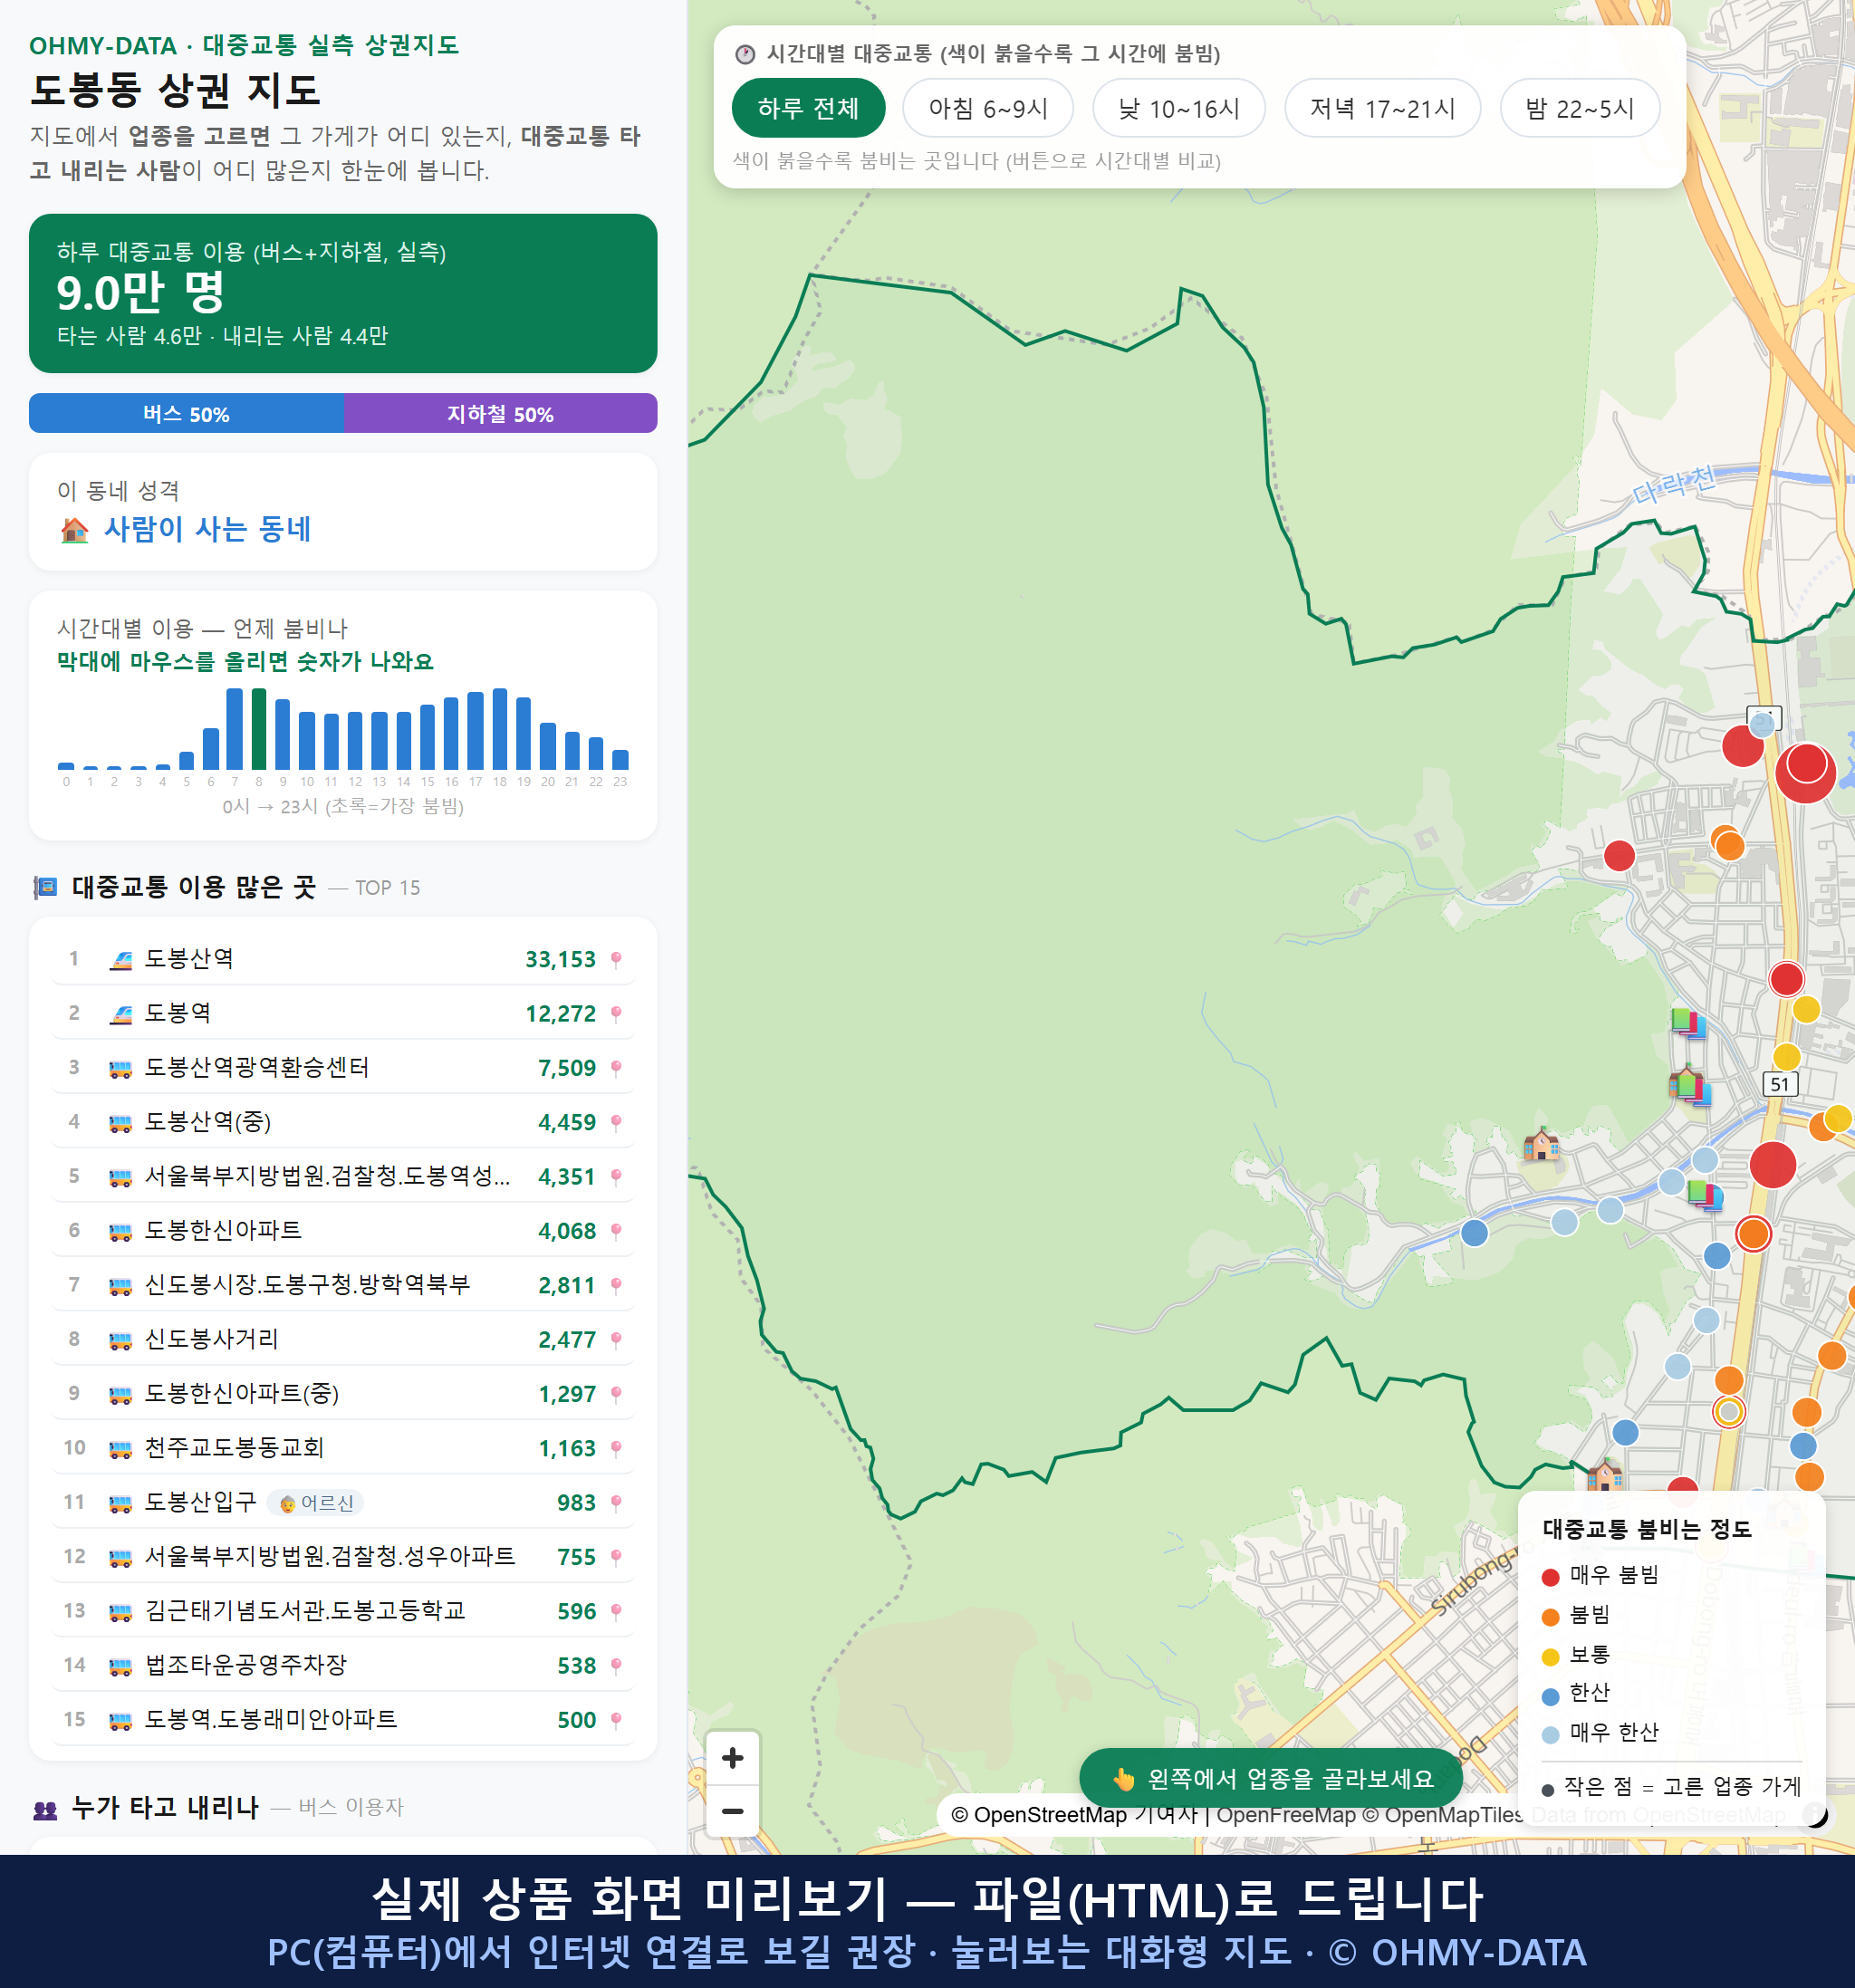1855x1988 pixels.
Task: Click the bus icon beside 신도봉시장.도봉구청.방학역북부
Action: [121, 1286]
